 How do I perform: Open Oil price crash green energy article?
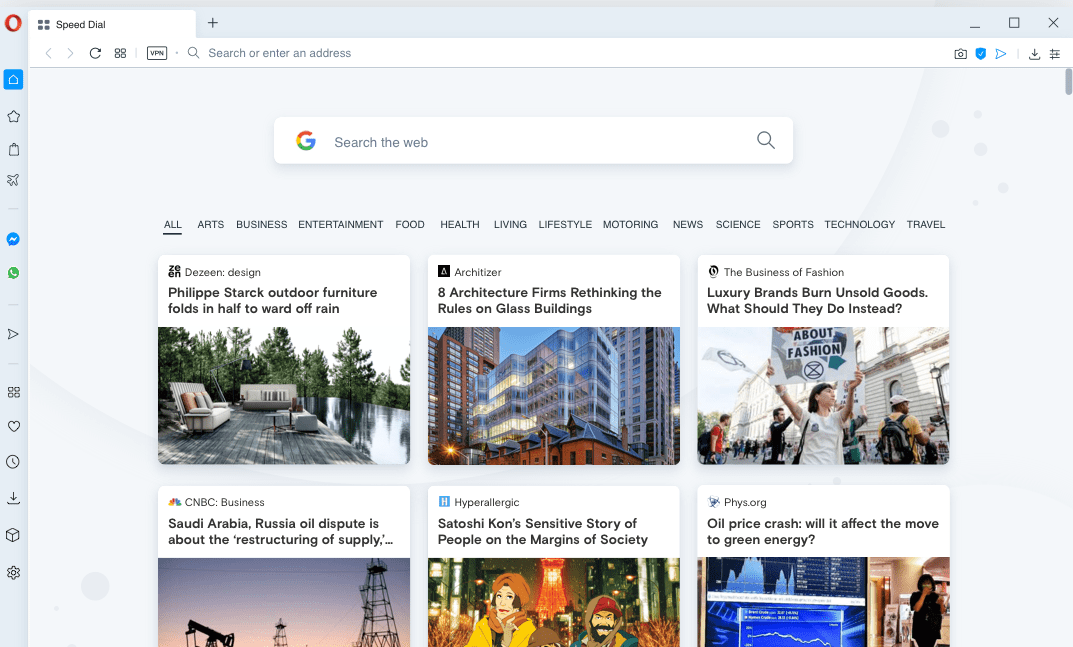point(823,531)
